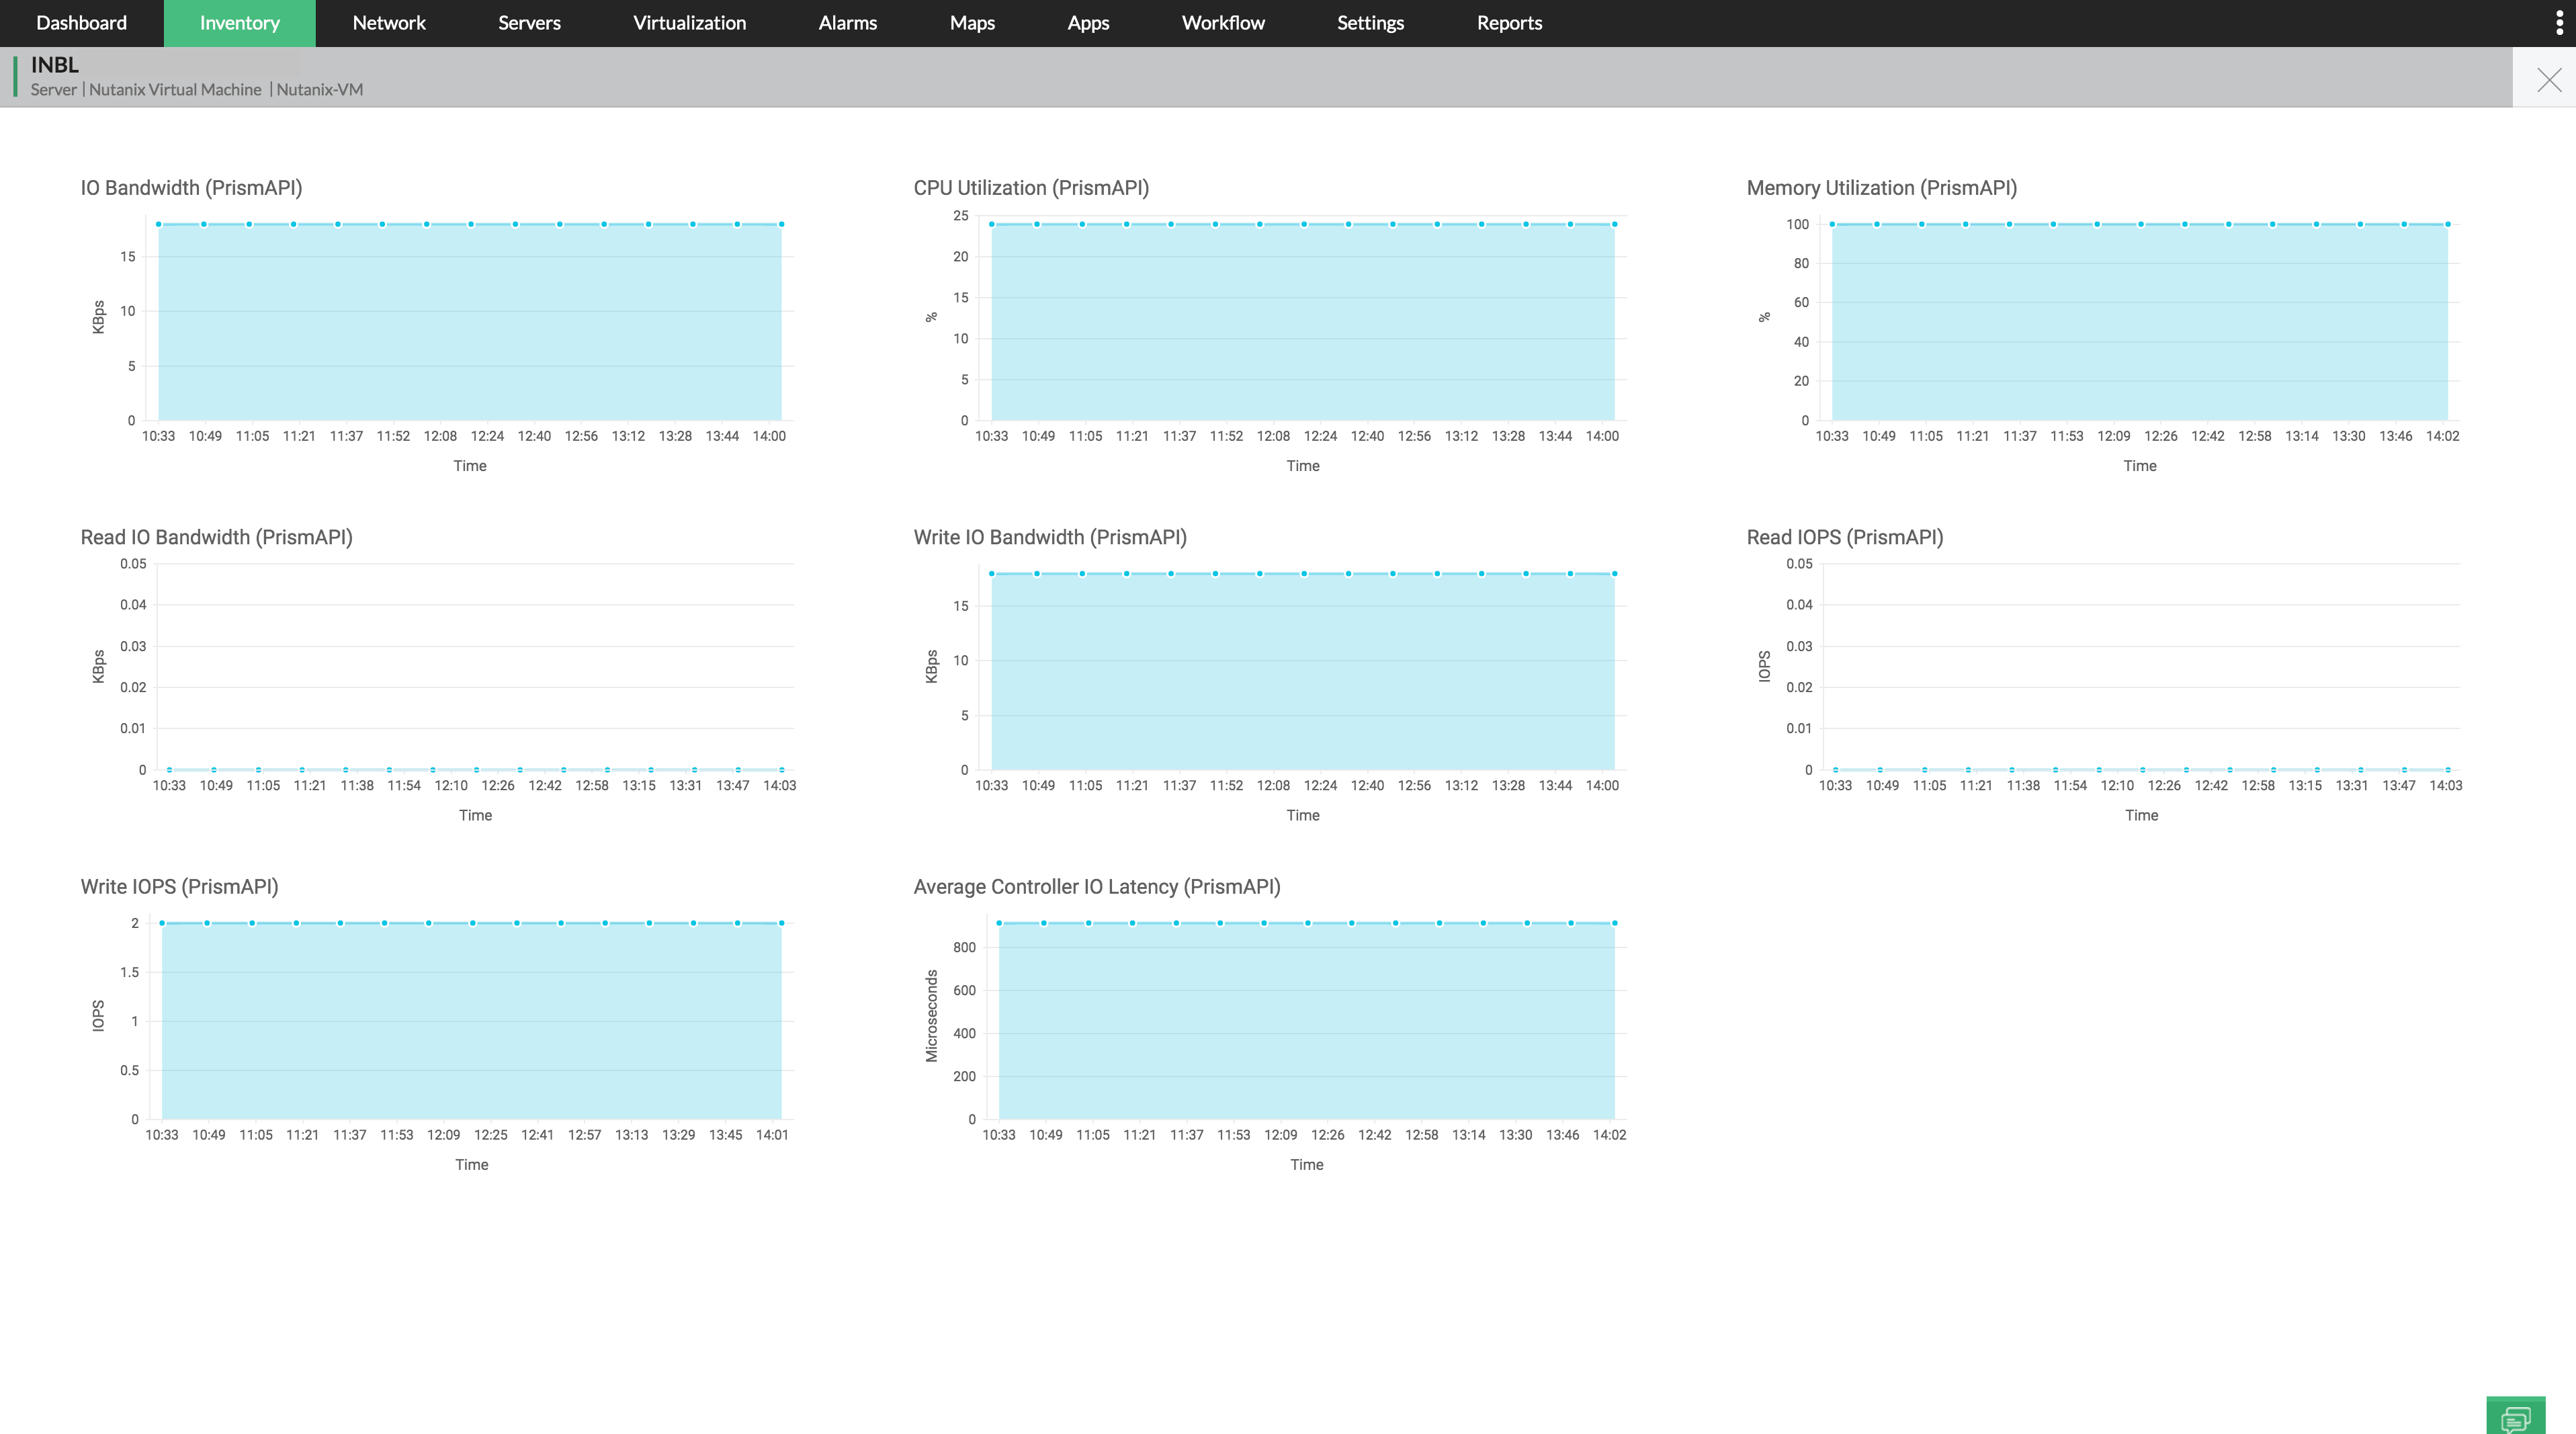Select the Alarms menu item
Screen dimensions: 2576x1434
(847, 23)
